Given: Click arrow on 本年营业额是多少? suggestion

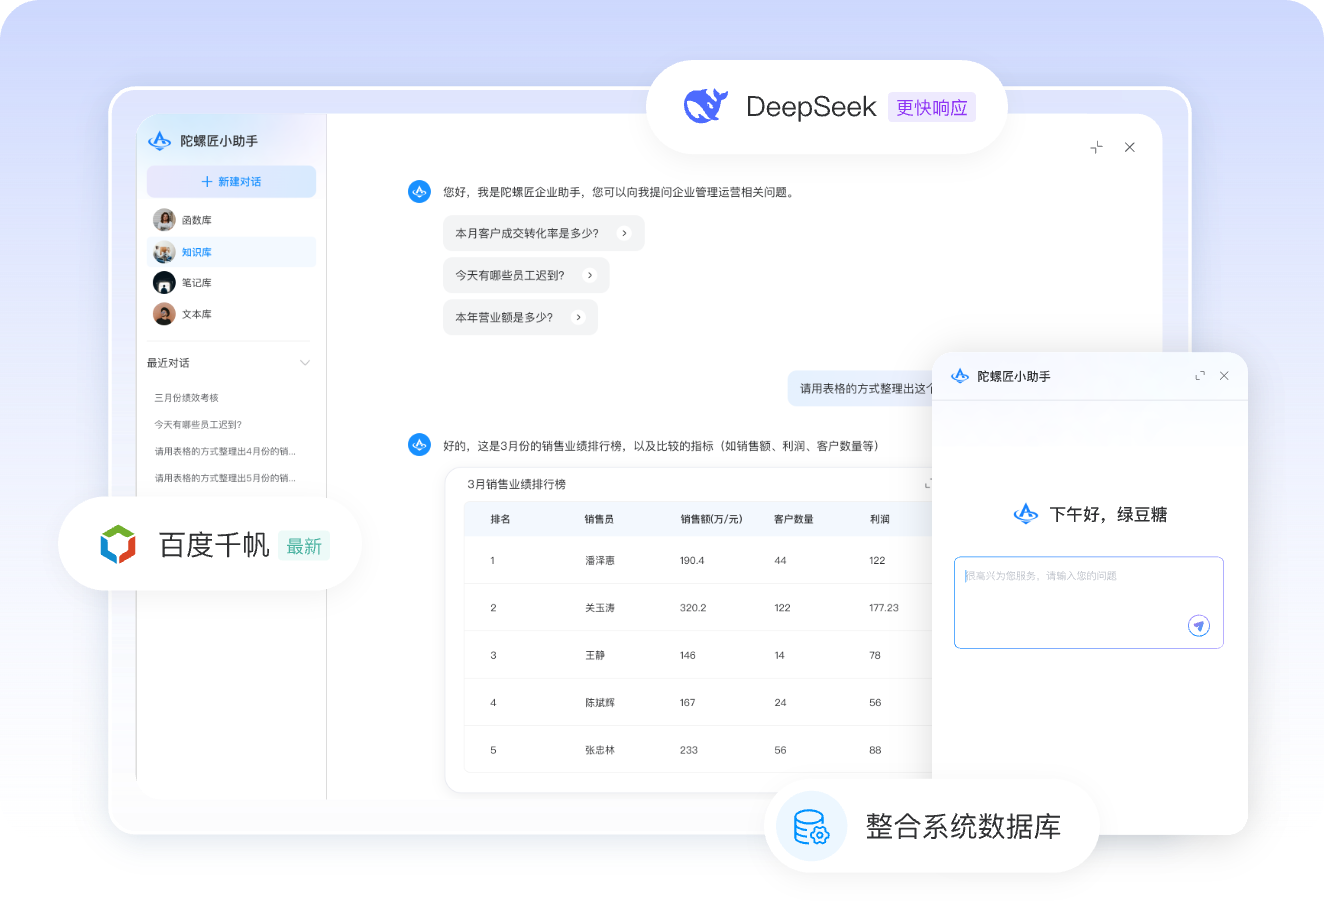Looking at the screenshot, I should (578, 317).
